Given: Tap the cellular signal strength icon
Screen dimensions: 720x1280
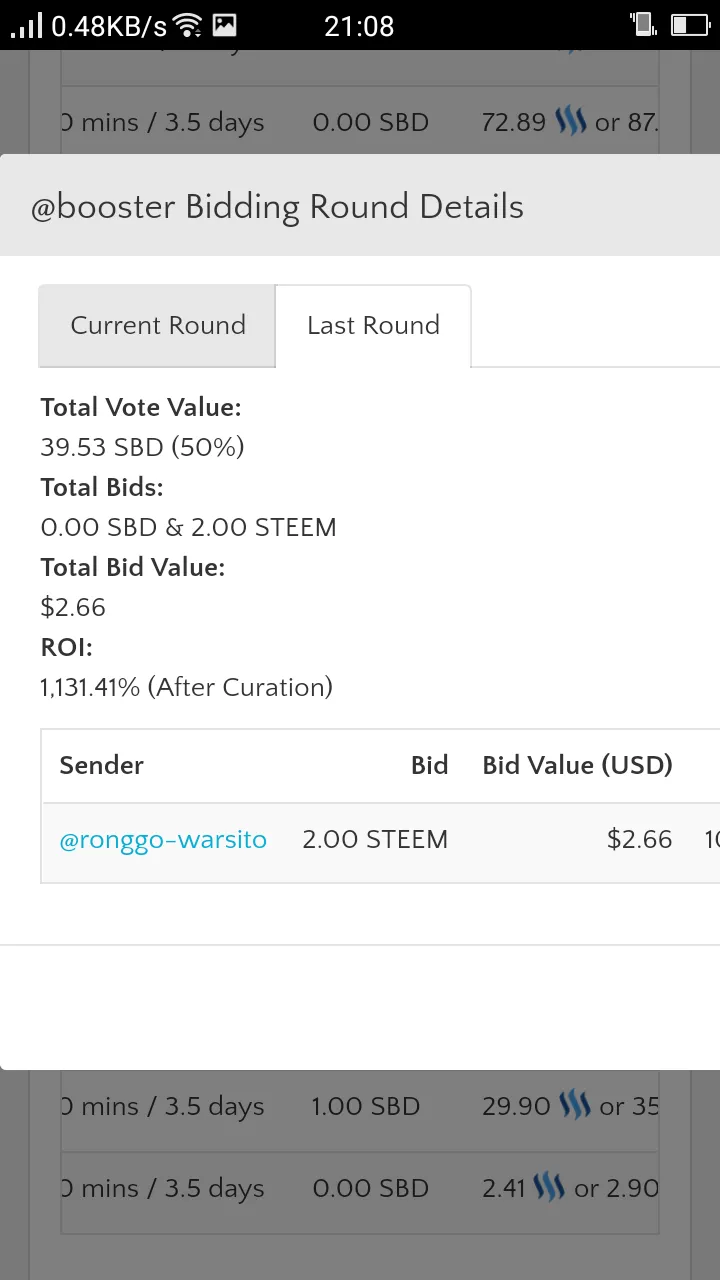Looking at the screenshot, I should tap(27, 25).
